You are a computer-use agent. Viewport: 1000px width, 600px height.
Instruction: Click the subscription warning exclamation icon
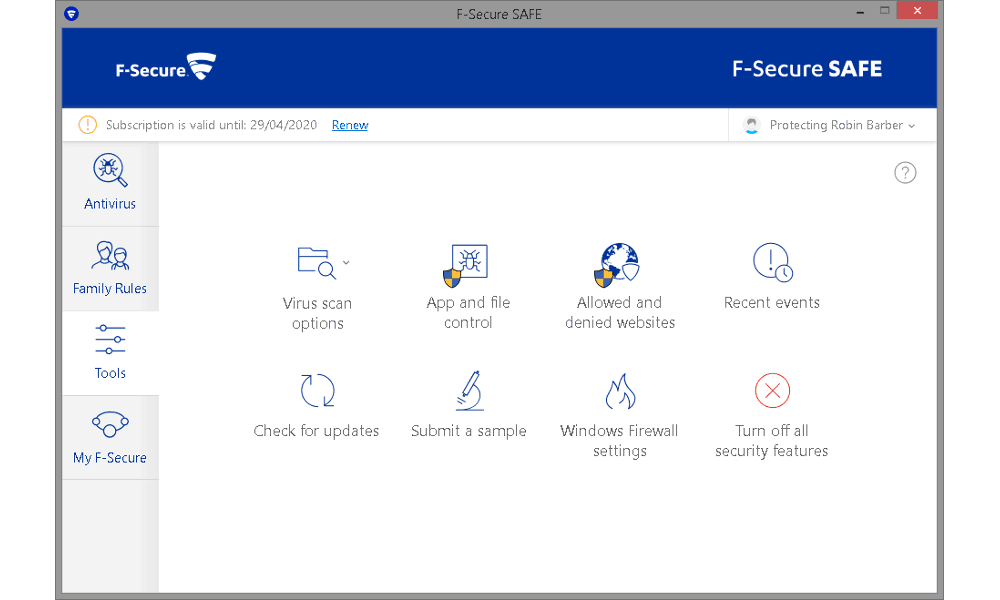pyautogui.click(x=87, y=125)
